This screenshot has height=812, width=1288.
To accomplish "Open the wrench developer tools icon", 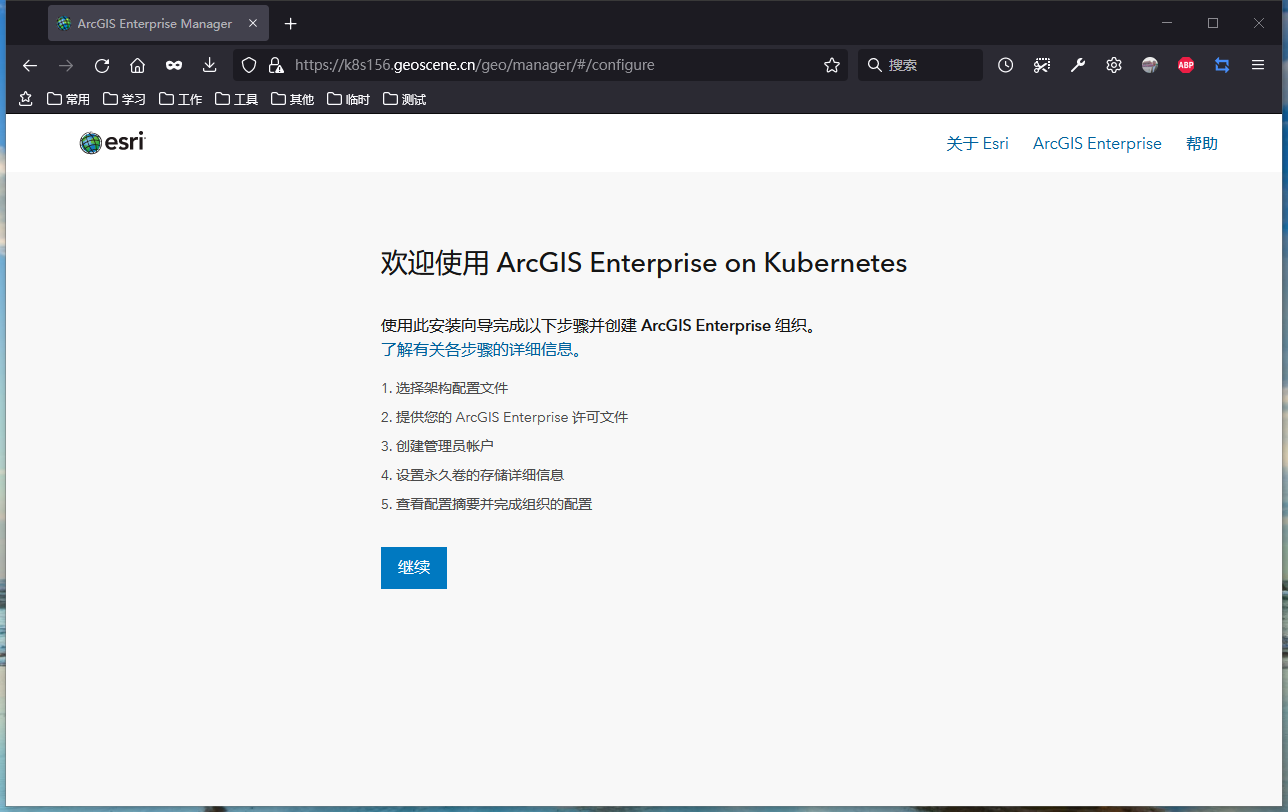I will click(x=1078, y=65).
